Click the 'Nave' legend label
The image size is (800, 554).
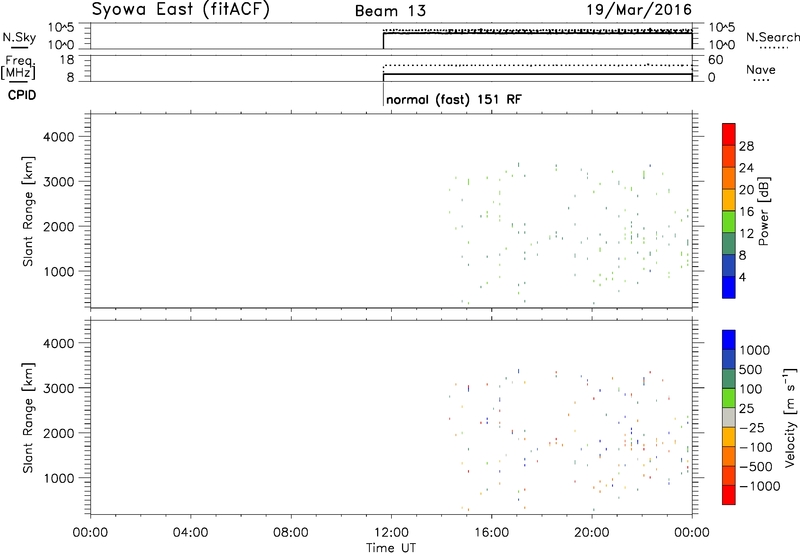pos(760,69)
